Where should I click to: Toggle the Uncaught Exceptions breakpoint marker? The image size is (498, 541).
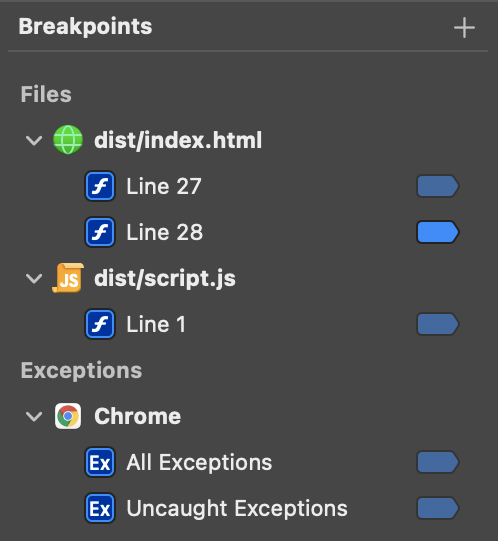pos(438,508)
